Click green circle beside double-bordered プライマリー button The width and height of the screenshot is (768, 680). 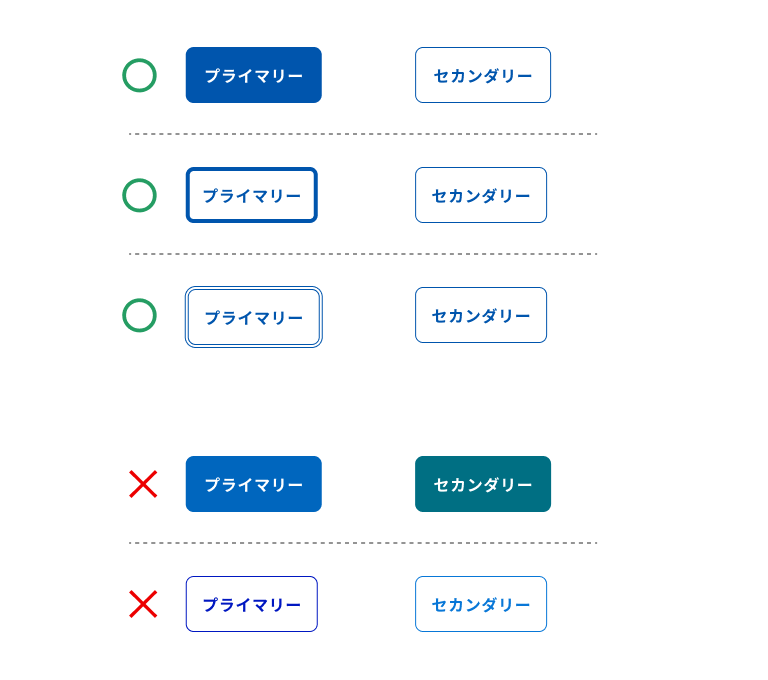(139, 315)
